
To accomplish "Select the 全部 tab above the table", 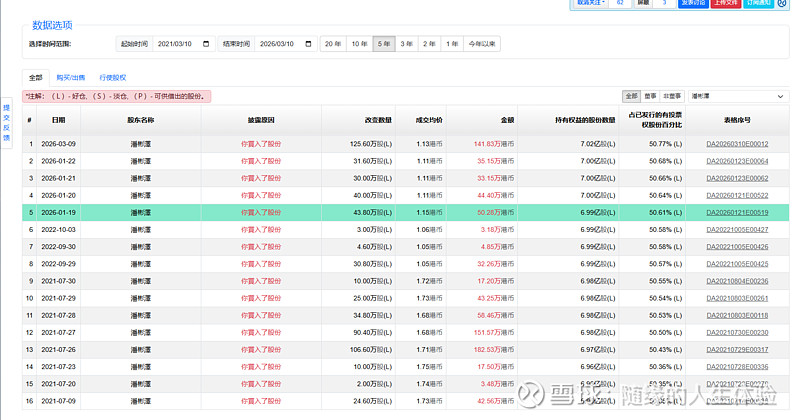I will [x=36, y=77].
